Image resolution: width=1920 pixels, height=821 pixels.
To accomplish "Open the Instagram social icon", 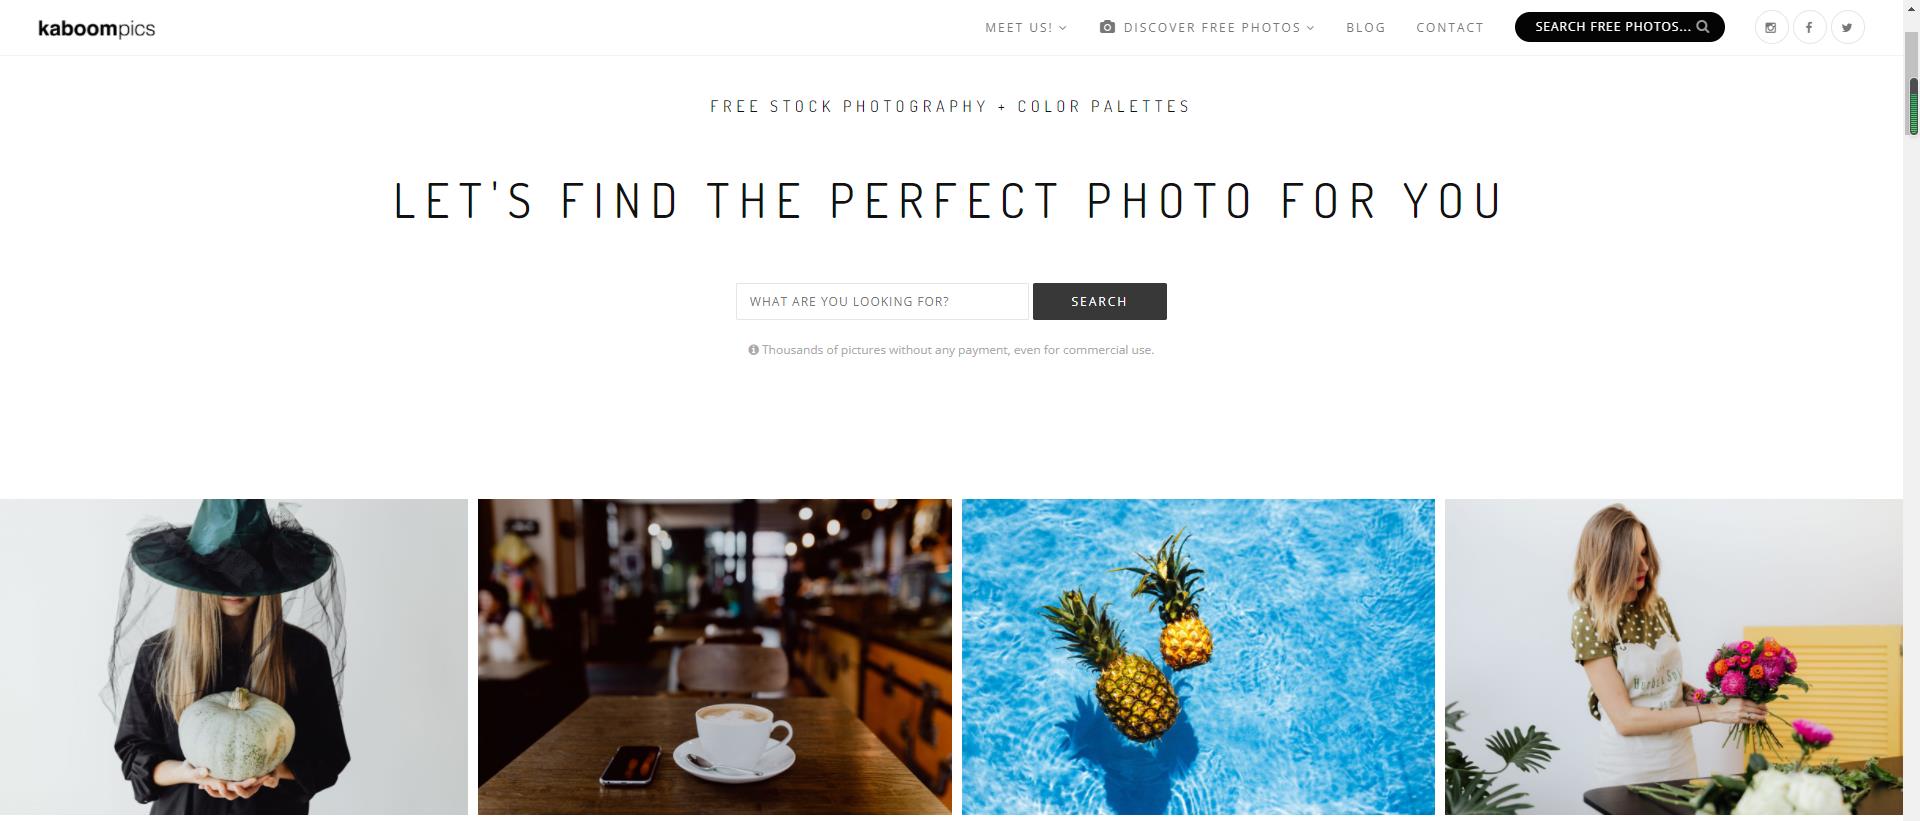I will [1771, 27].
